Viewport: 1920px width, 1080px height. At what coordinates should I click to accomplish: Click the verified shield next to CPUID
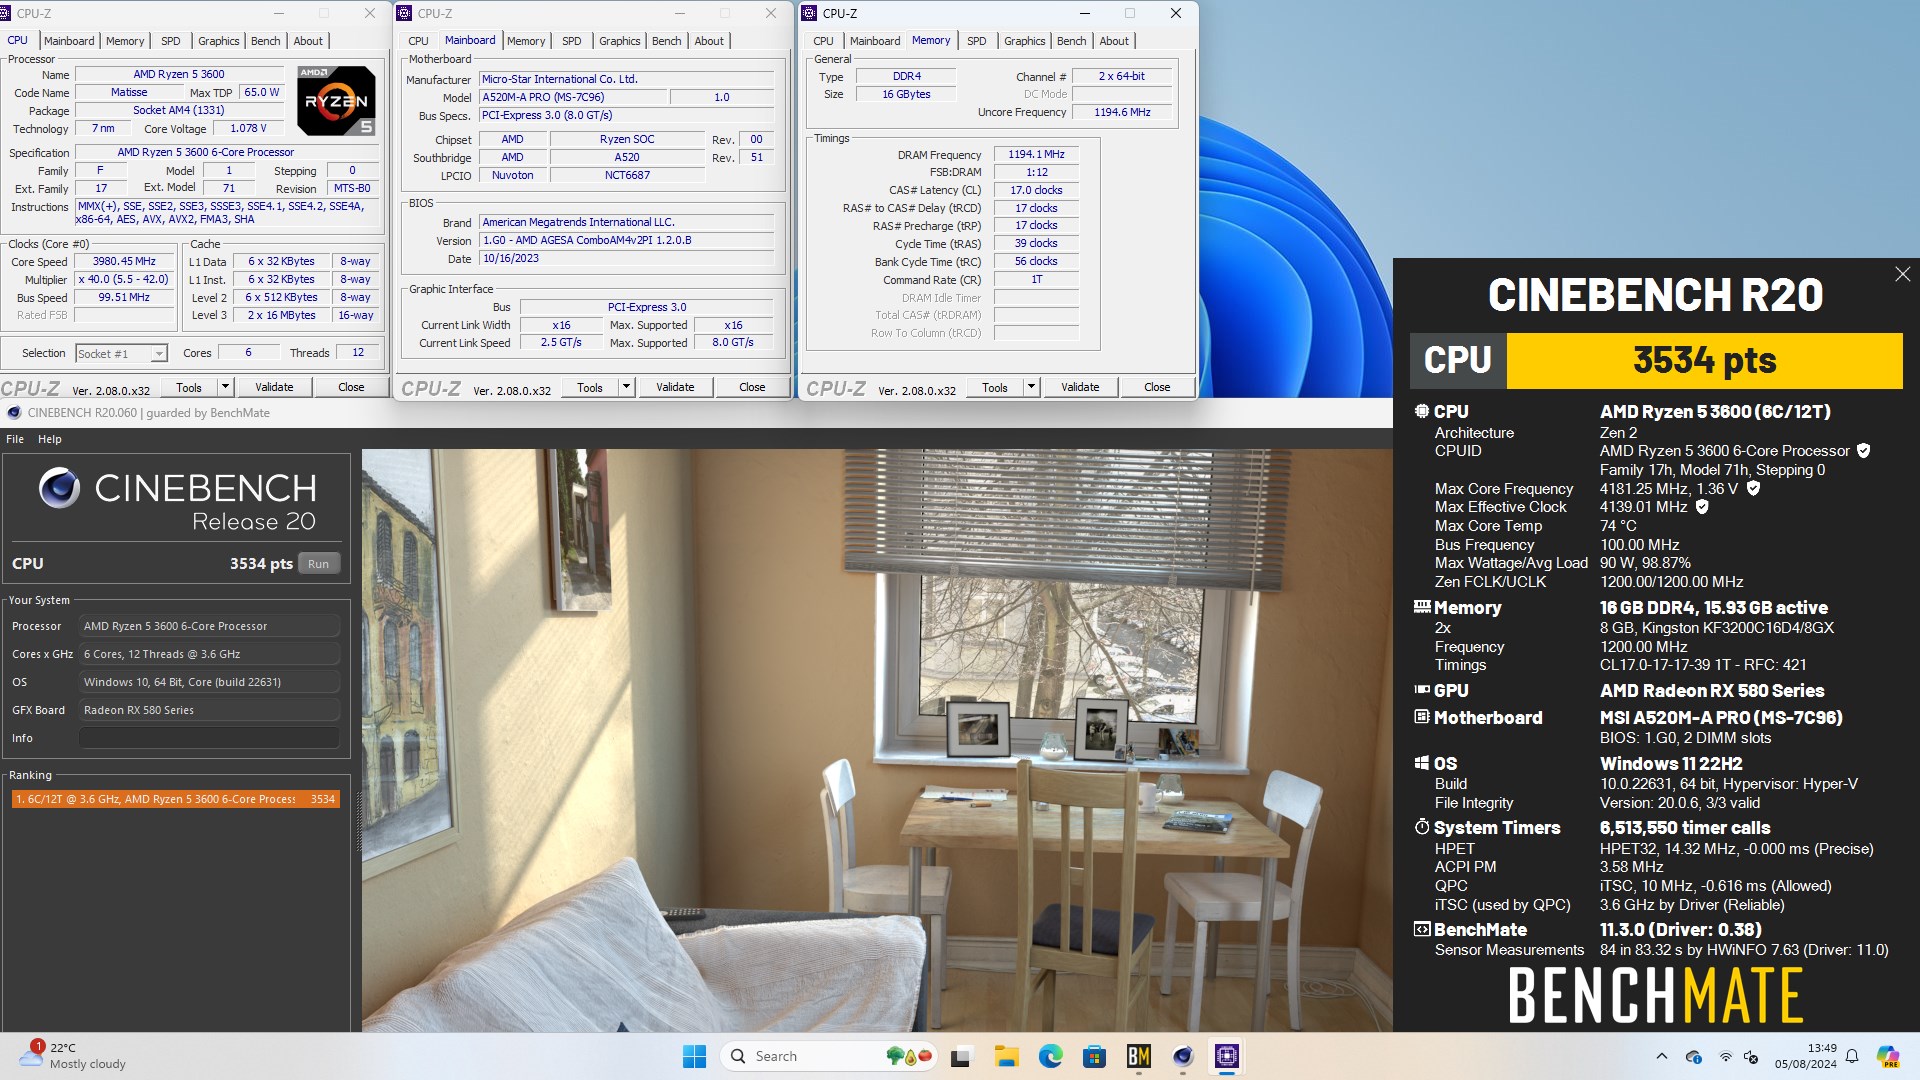click(1863, 451)
